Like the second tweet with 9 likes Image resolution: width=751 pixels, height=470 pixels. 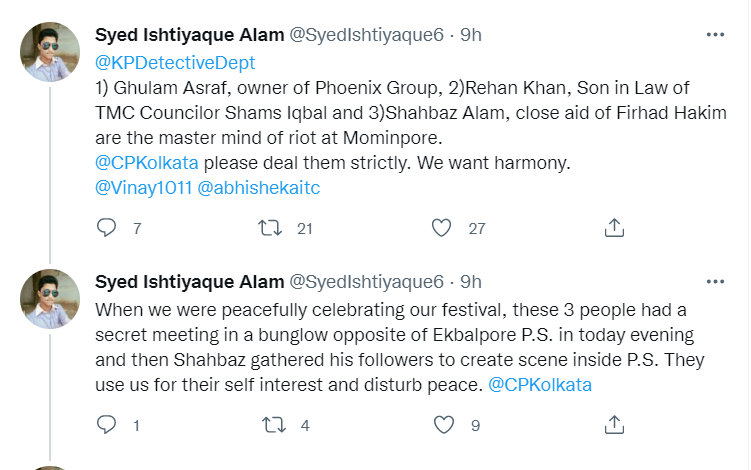coord(441,425)
